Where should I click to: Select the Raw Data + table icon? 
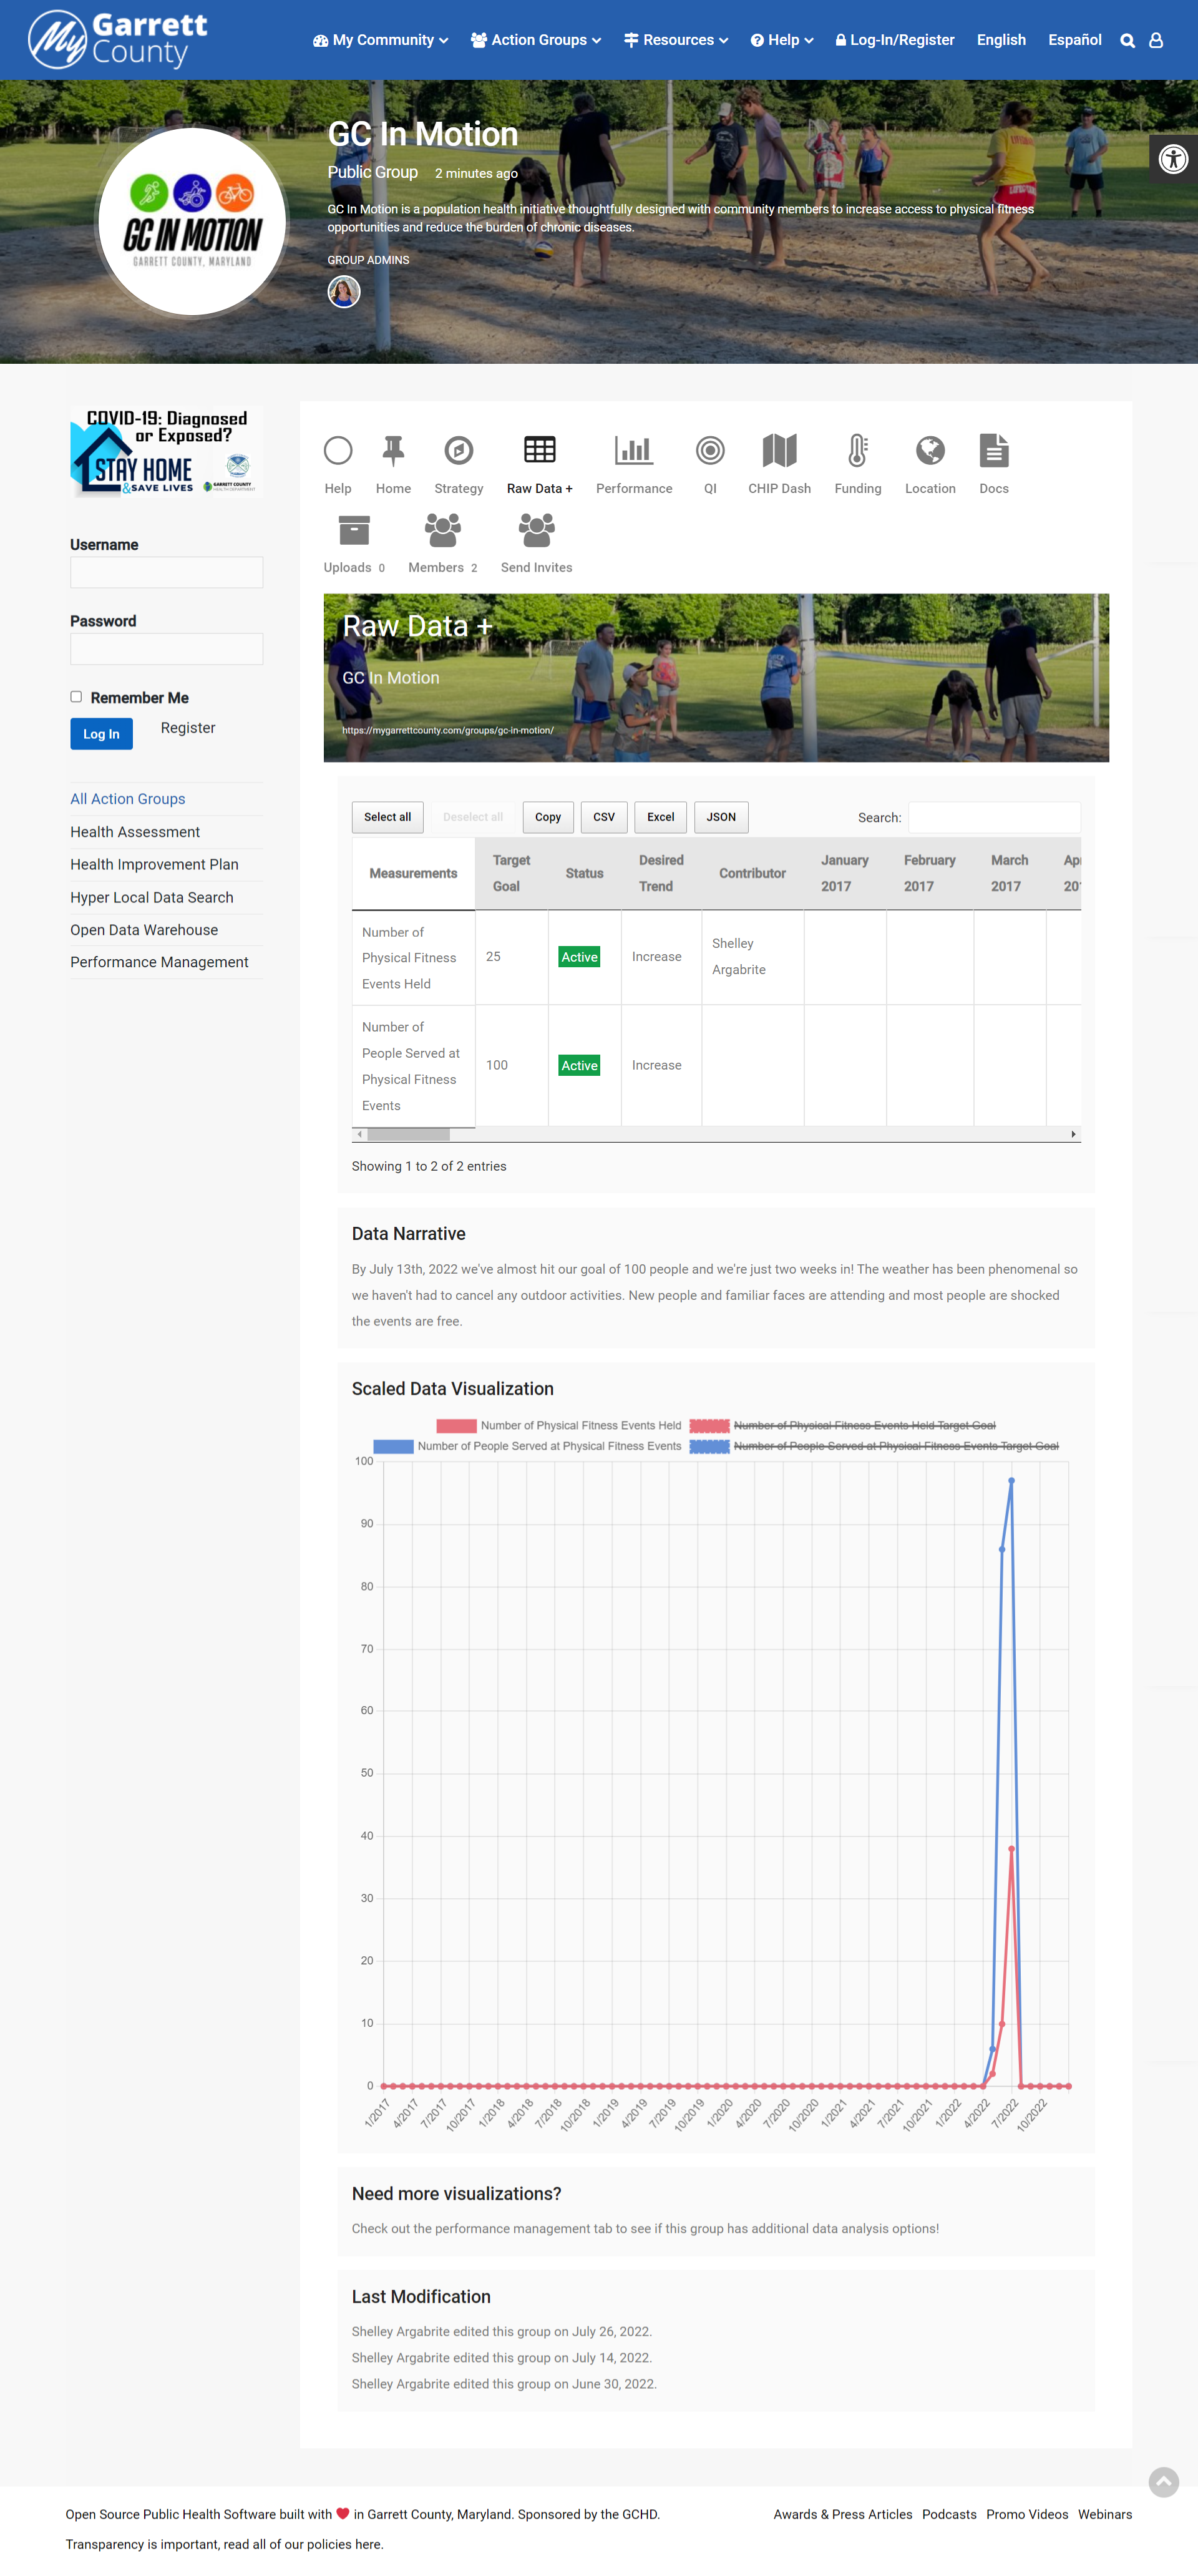pos(539,451)
